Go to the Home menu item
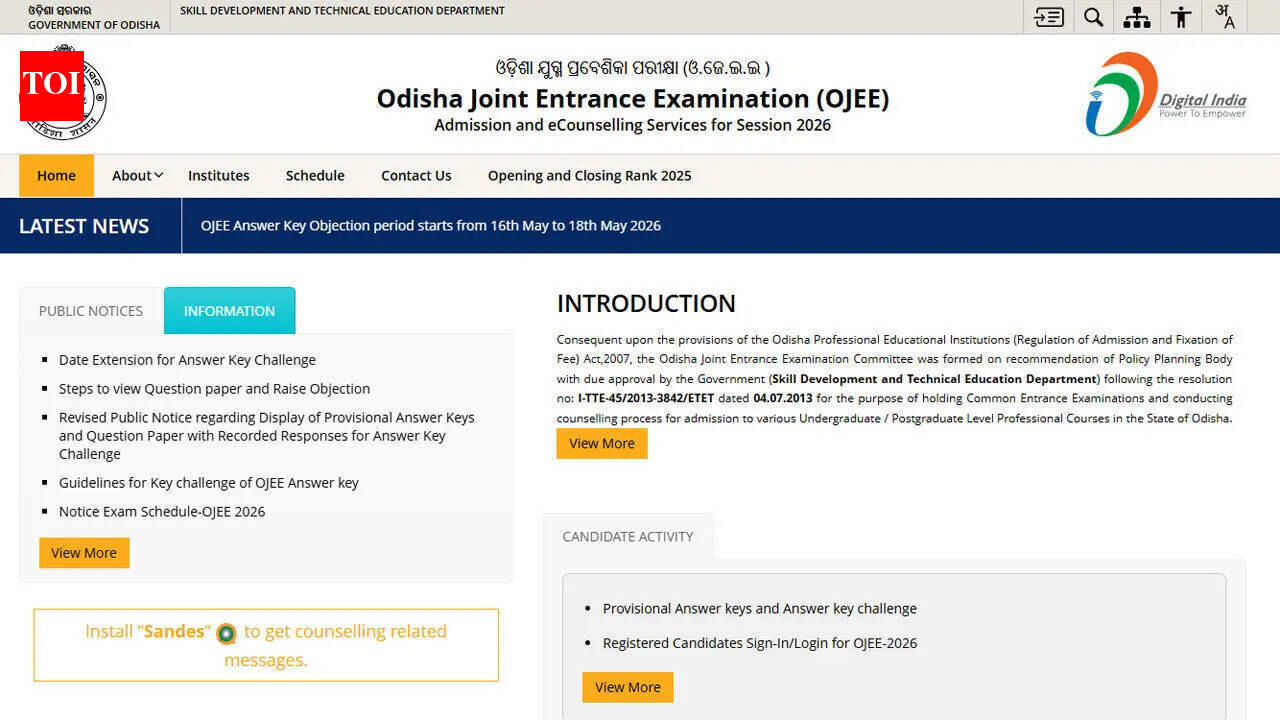 [x=56, y=175]
